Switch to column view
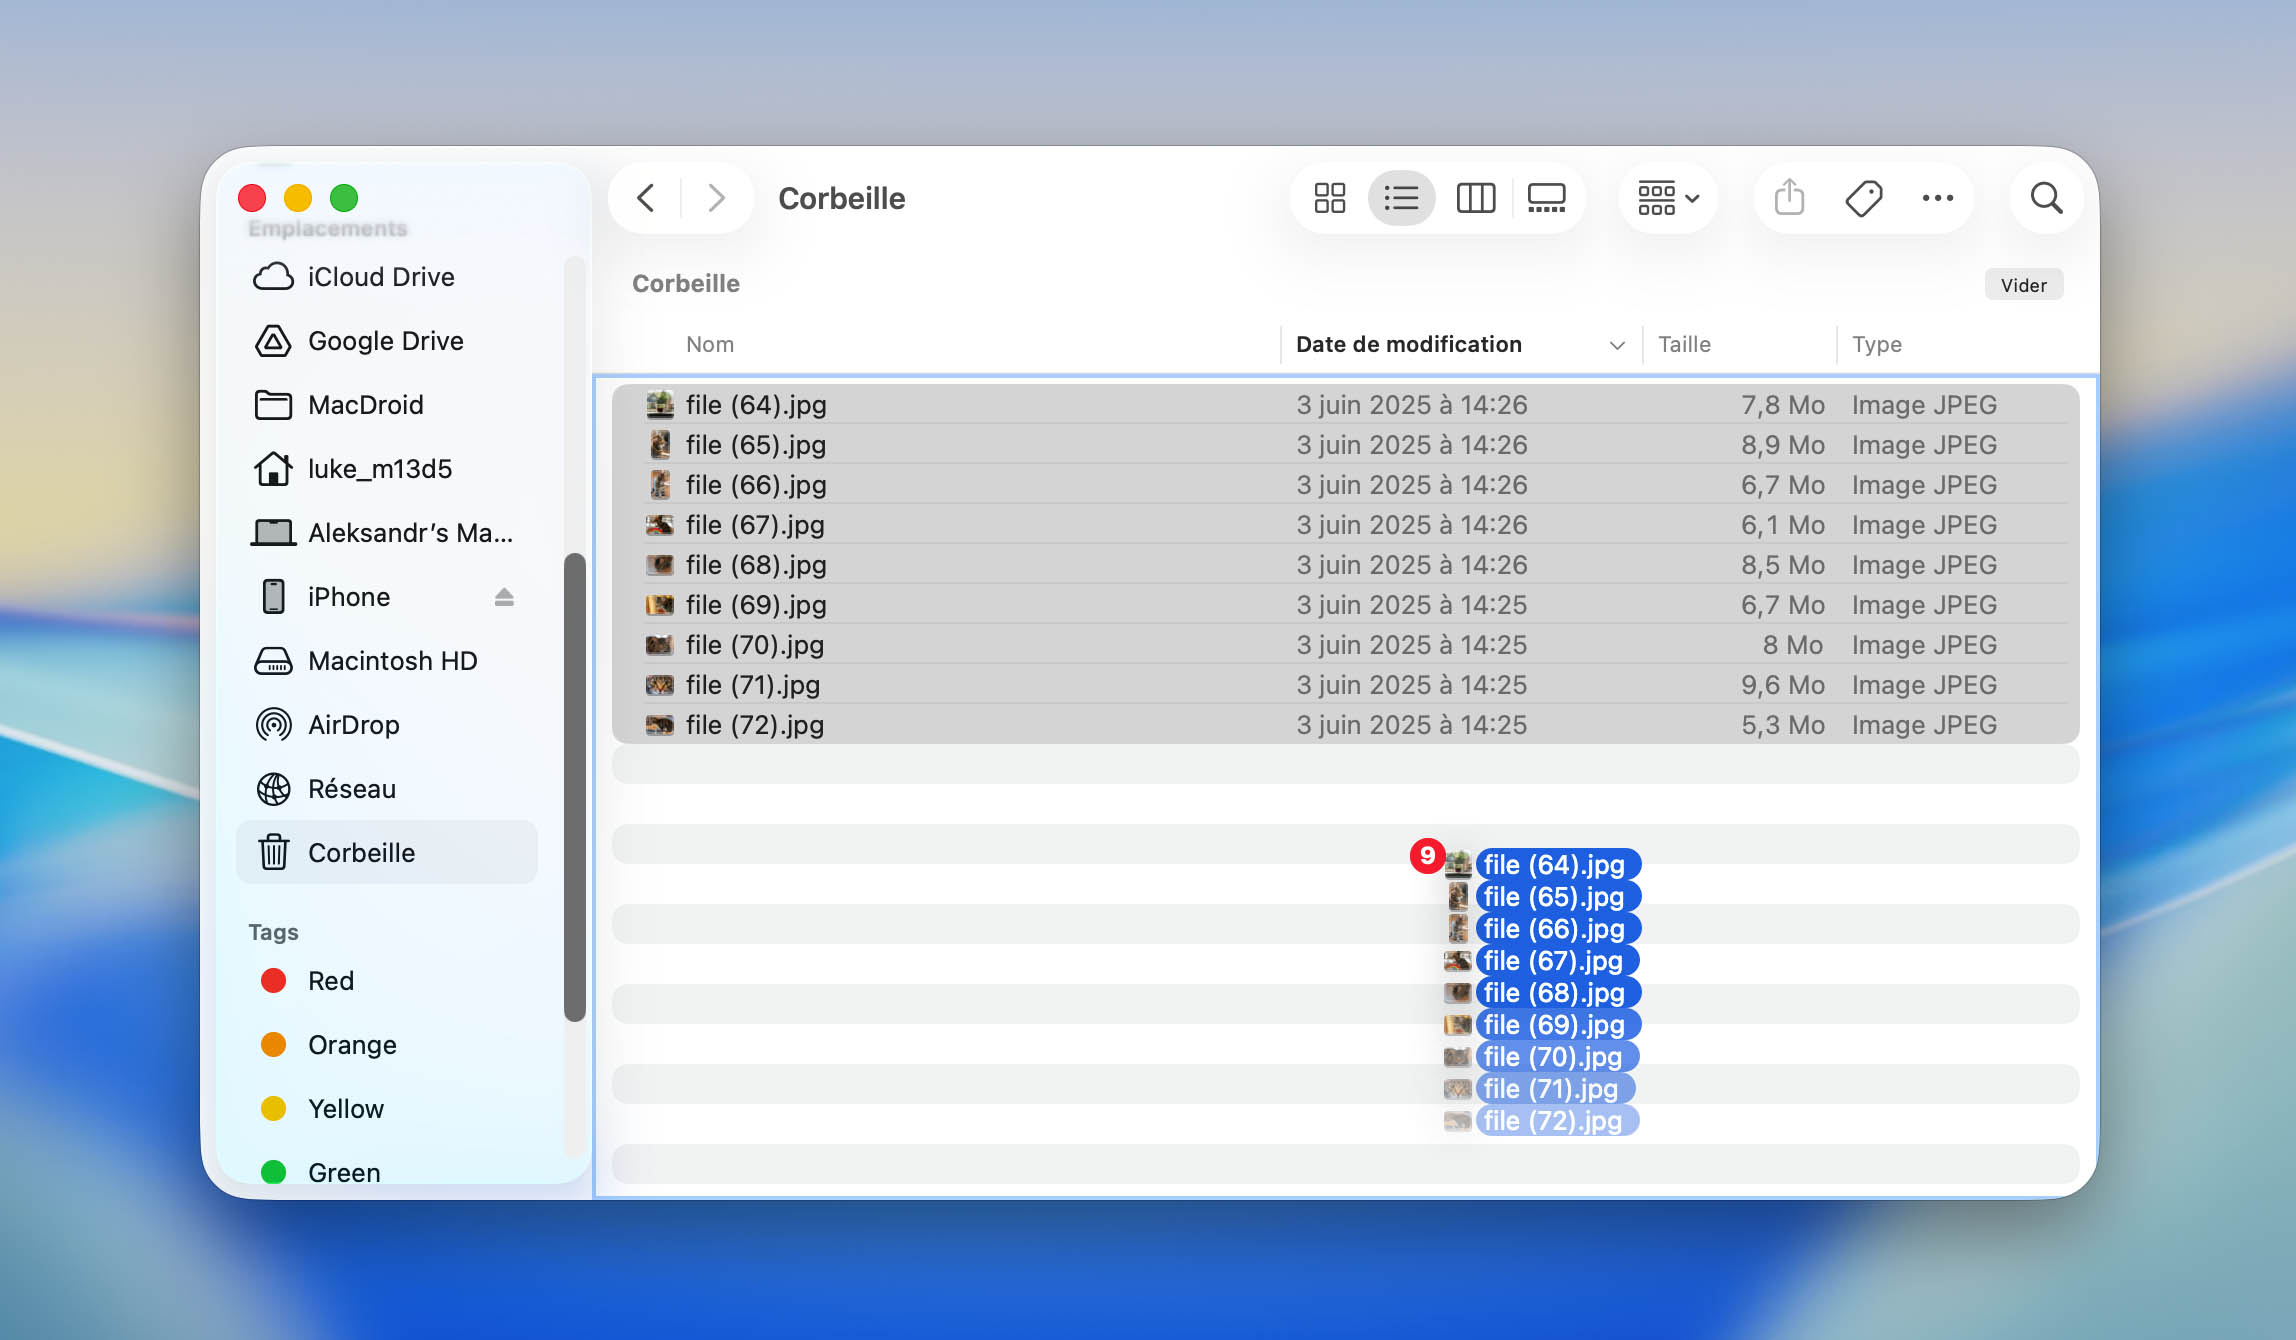The height and width of the screenshot is (1340, 2296). pyautogui.click(x=1475, y=198)
